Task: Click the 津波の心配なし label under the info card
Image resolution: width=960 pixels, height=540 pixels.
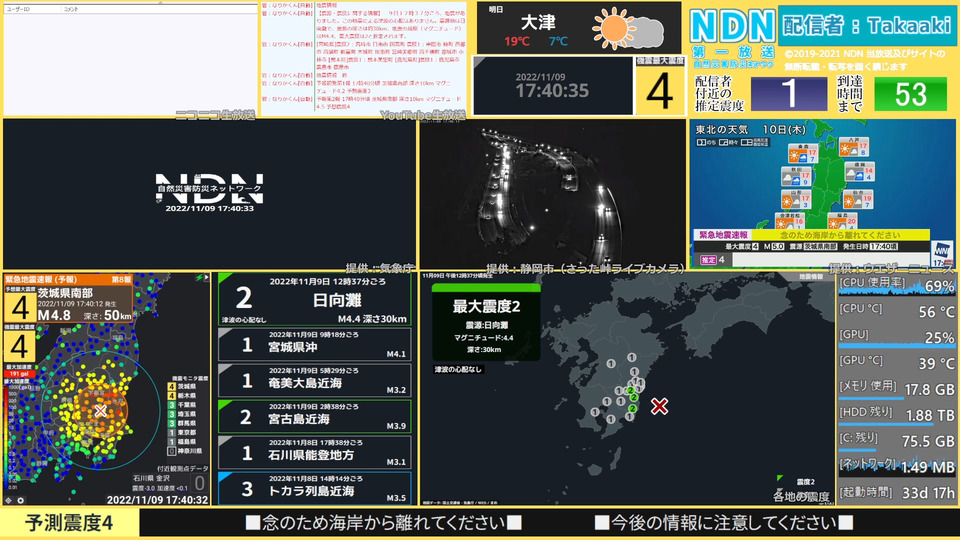Action: coord(458,369)
